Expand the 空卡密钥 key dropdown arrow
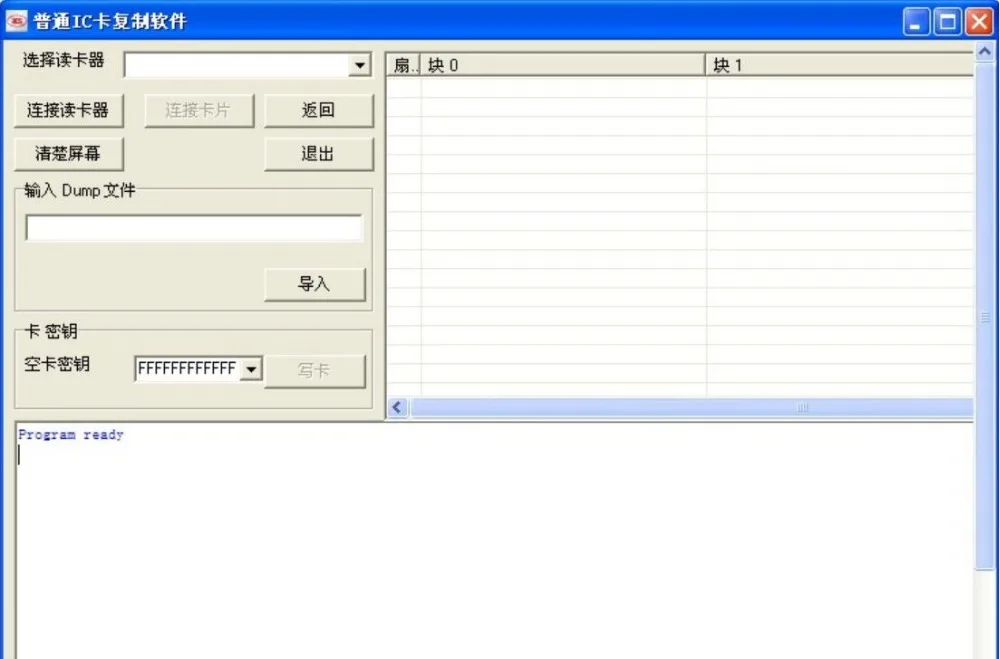Viewport: 1000px width, 659px height. click(251, 369)
